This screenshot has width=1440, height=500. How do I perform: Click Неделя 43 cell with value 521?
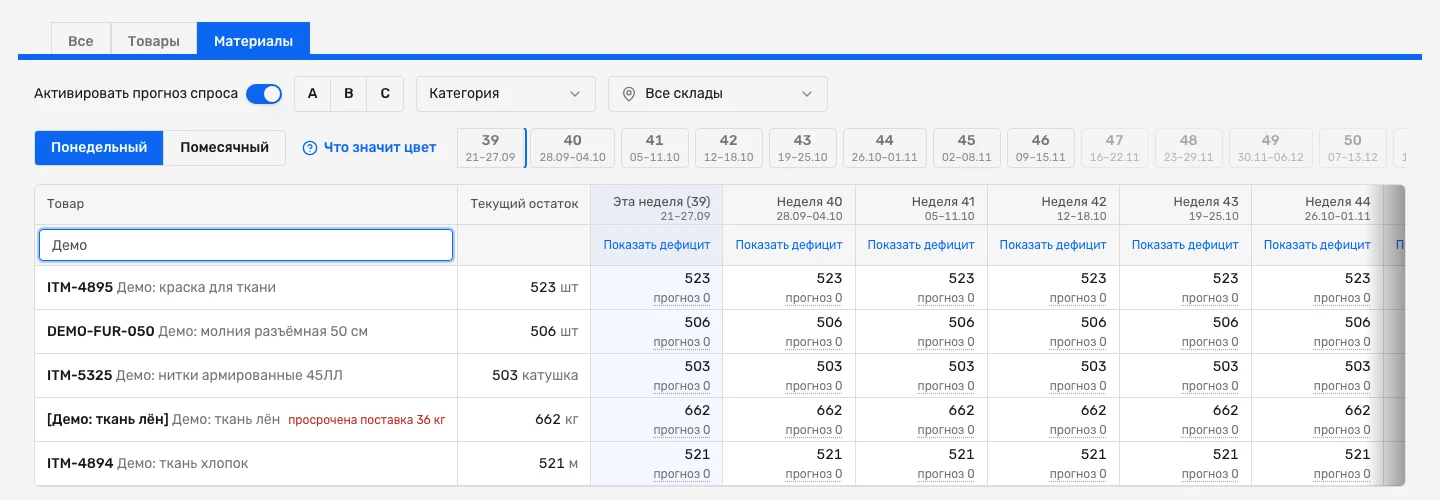1185,464
